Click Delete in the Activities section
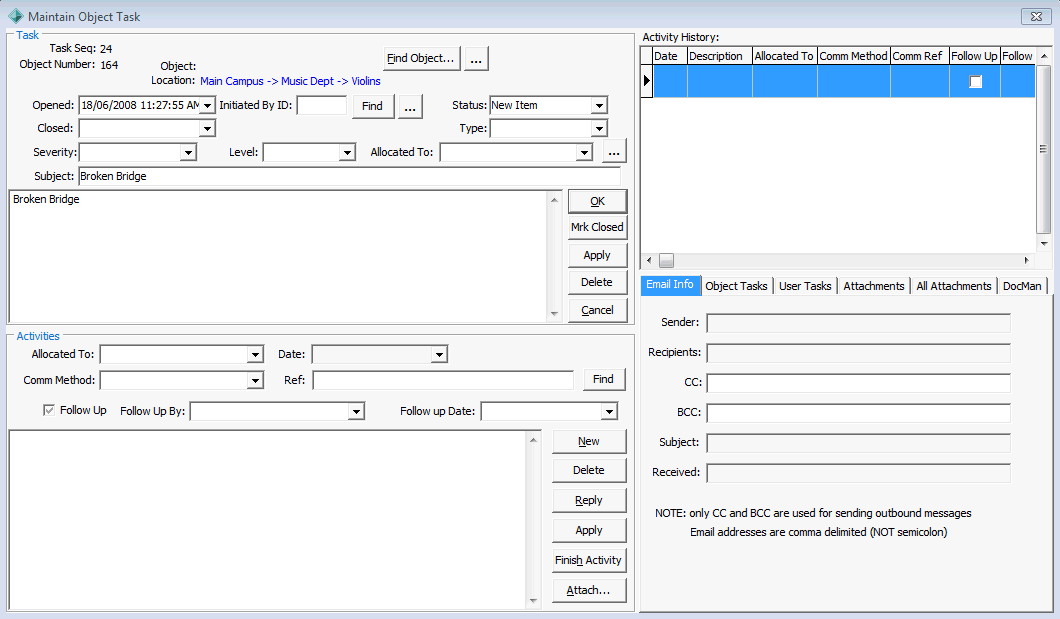The width and height of the screenshot is (1060, 619). (589, 470)
